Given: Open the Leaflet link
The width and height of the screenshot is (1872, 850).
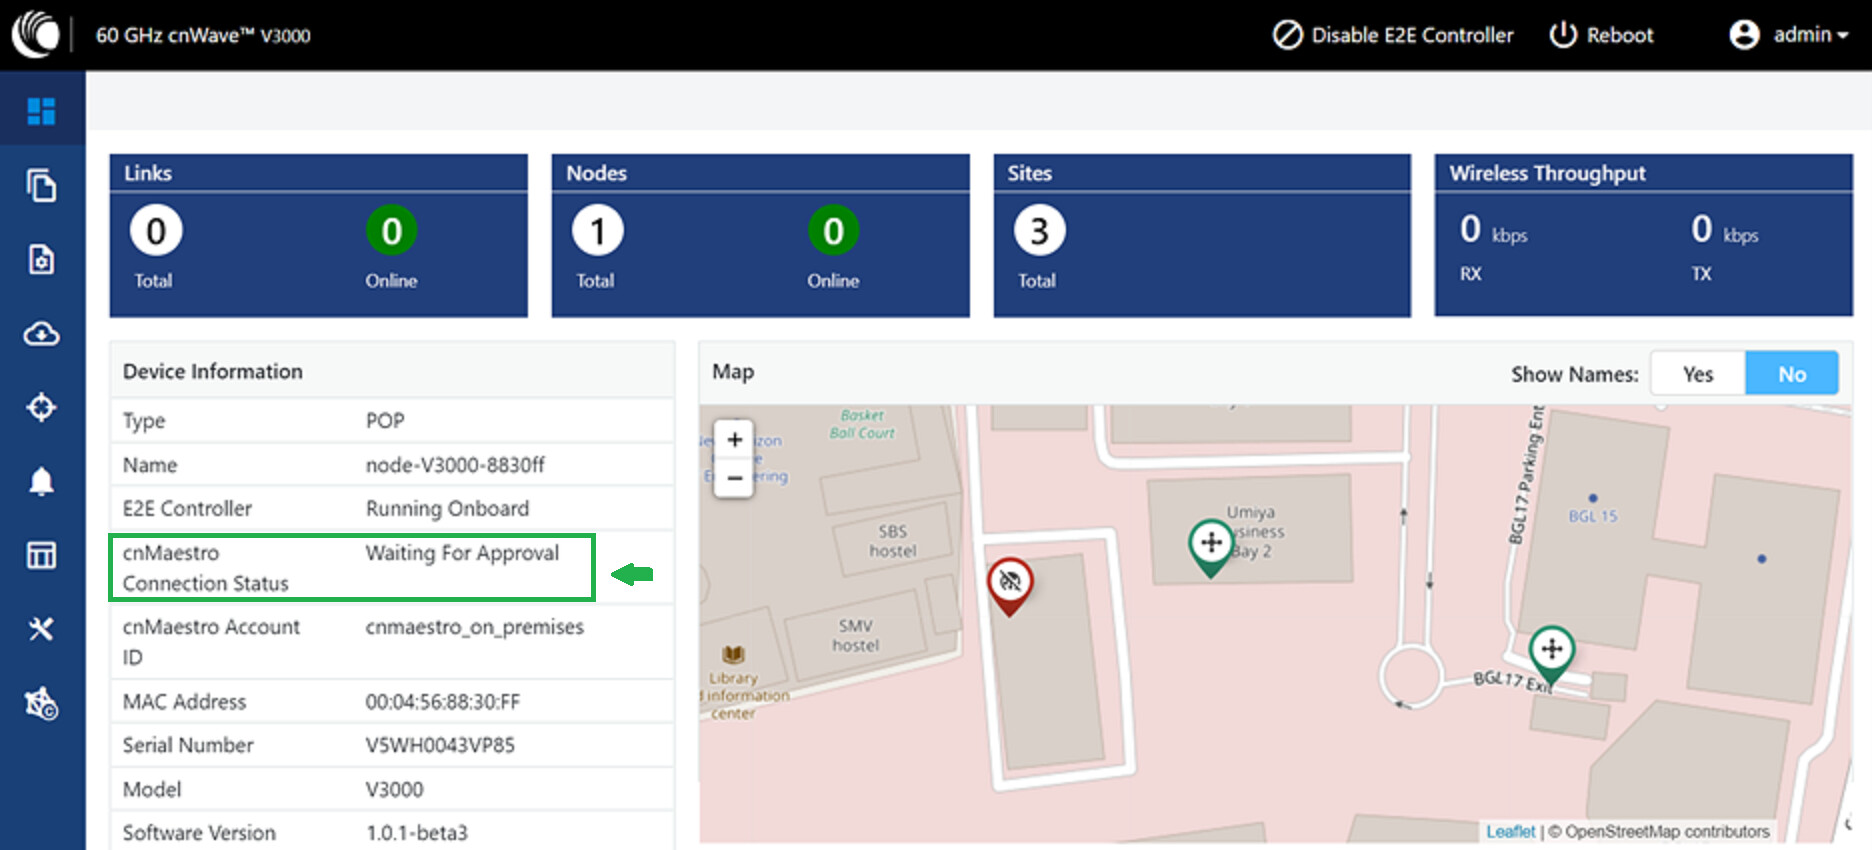Looking at the screenshot, I should 1510,831.
